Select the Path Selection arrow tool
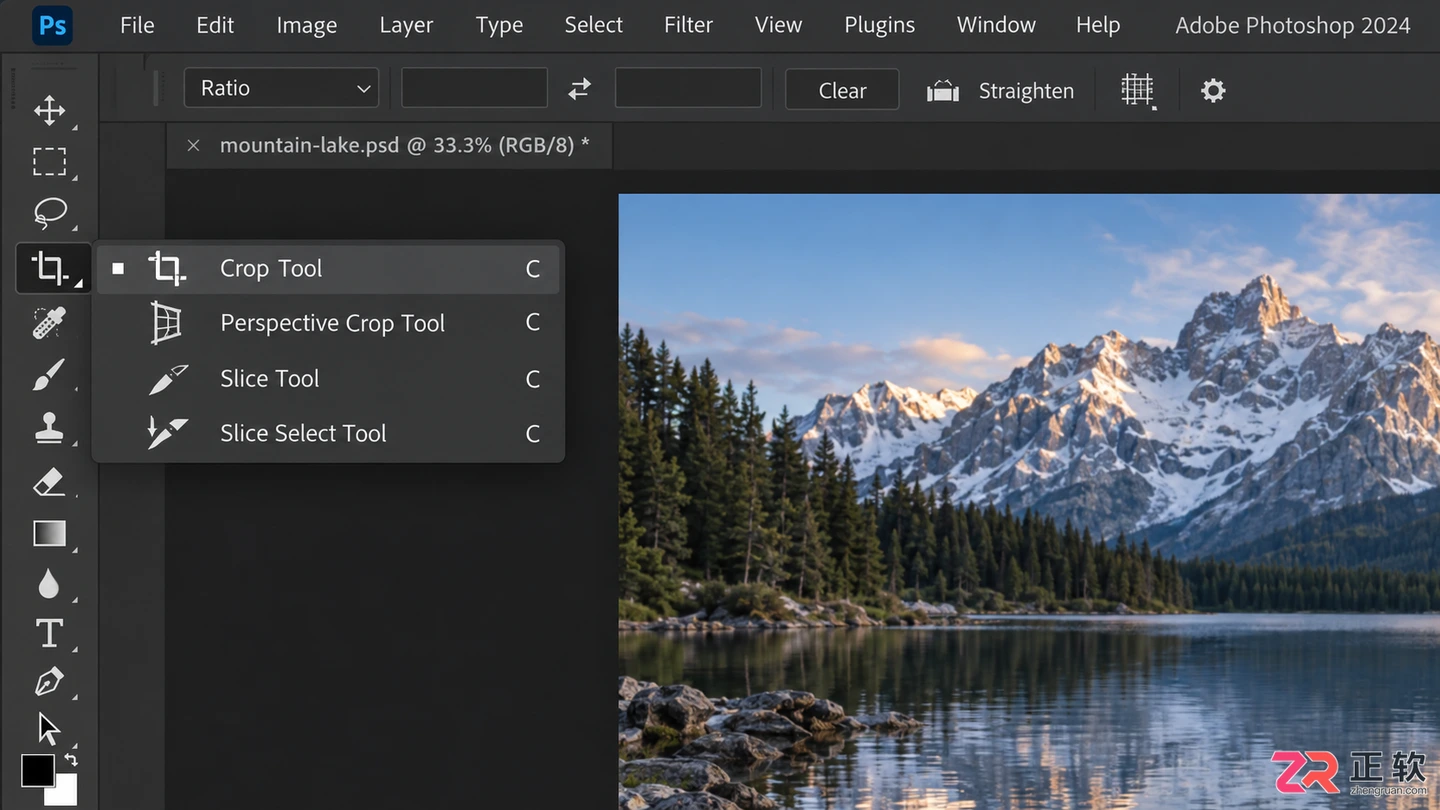The width and height of the screenshot is (1440, 810). (49, 727)
